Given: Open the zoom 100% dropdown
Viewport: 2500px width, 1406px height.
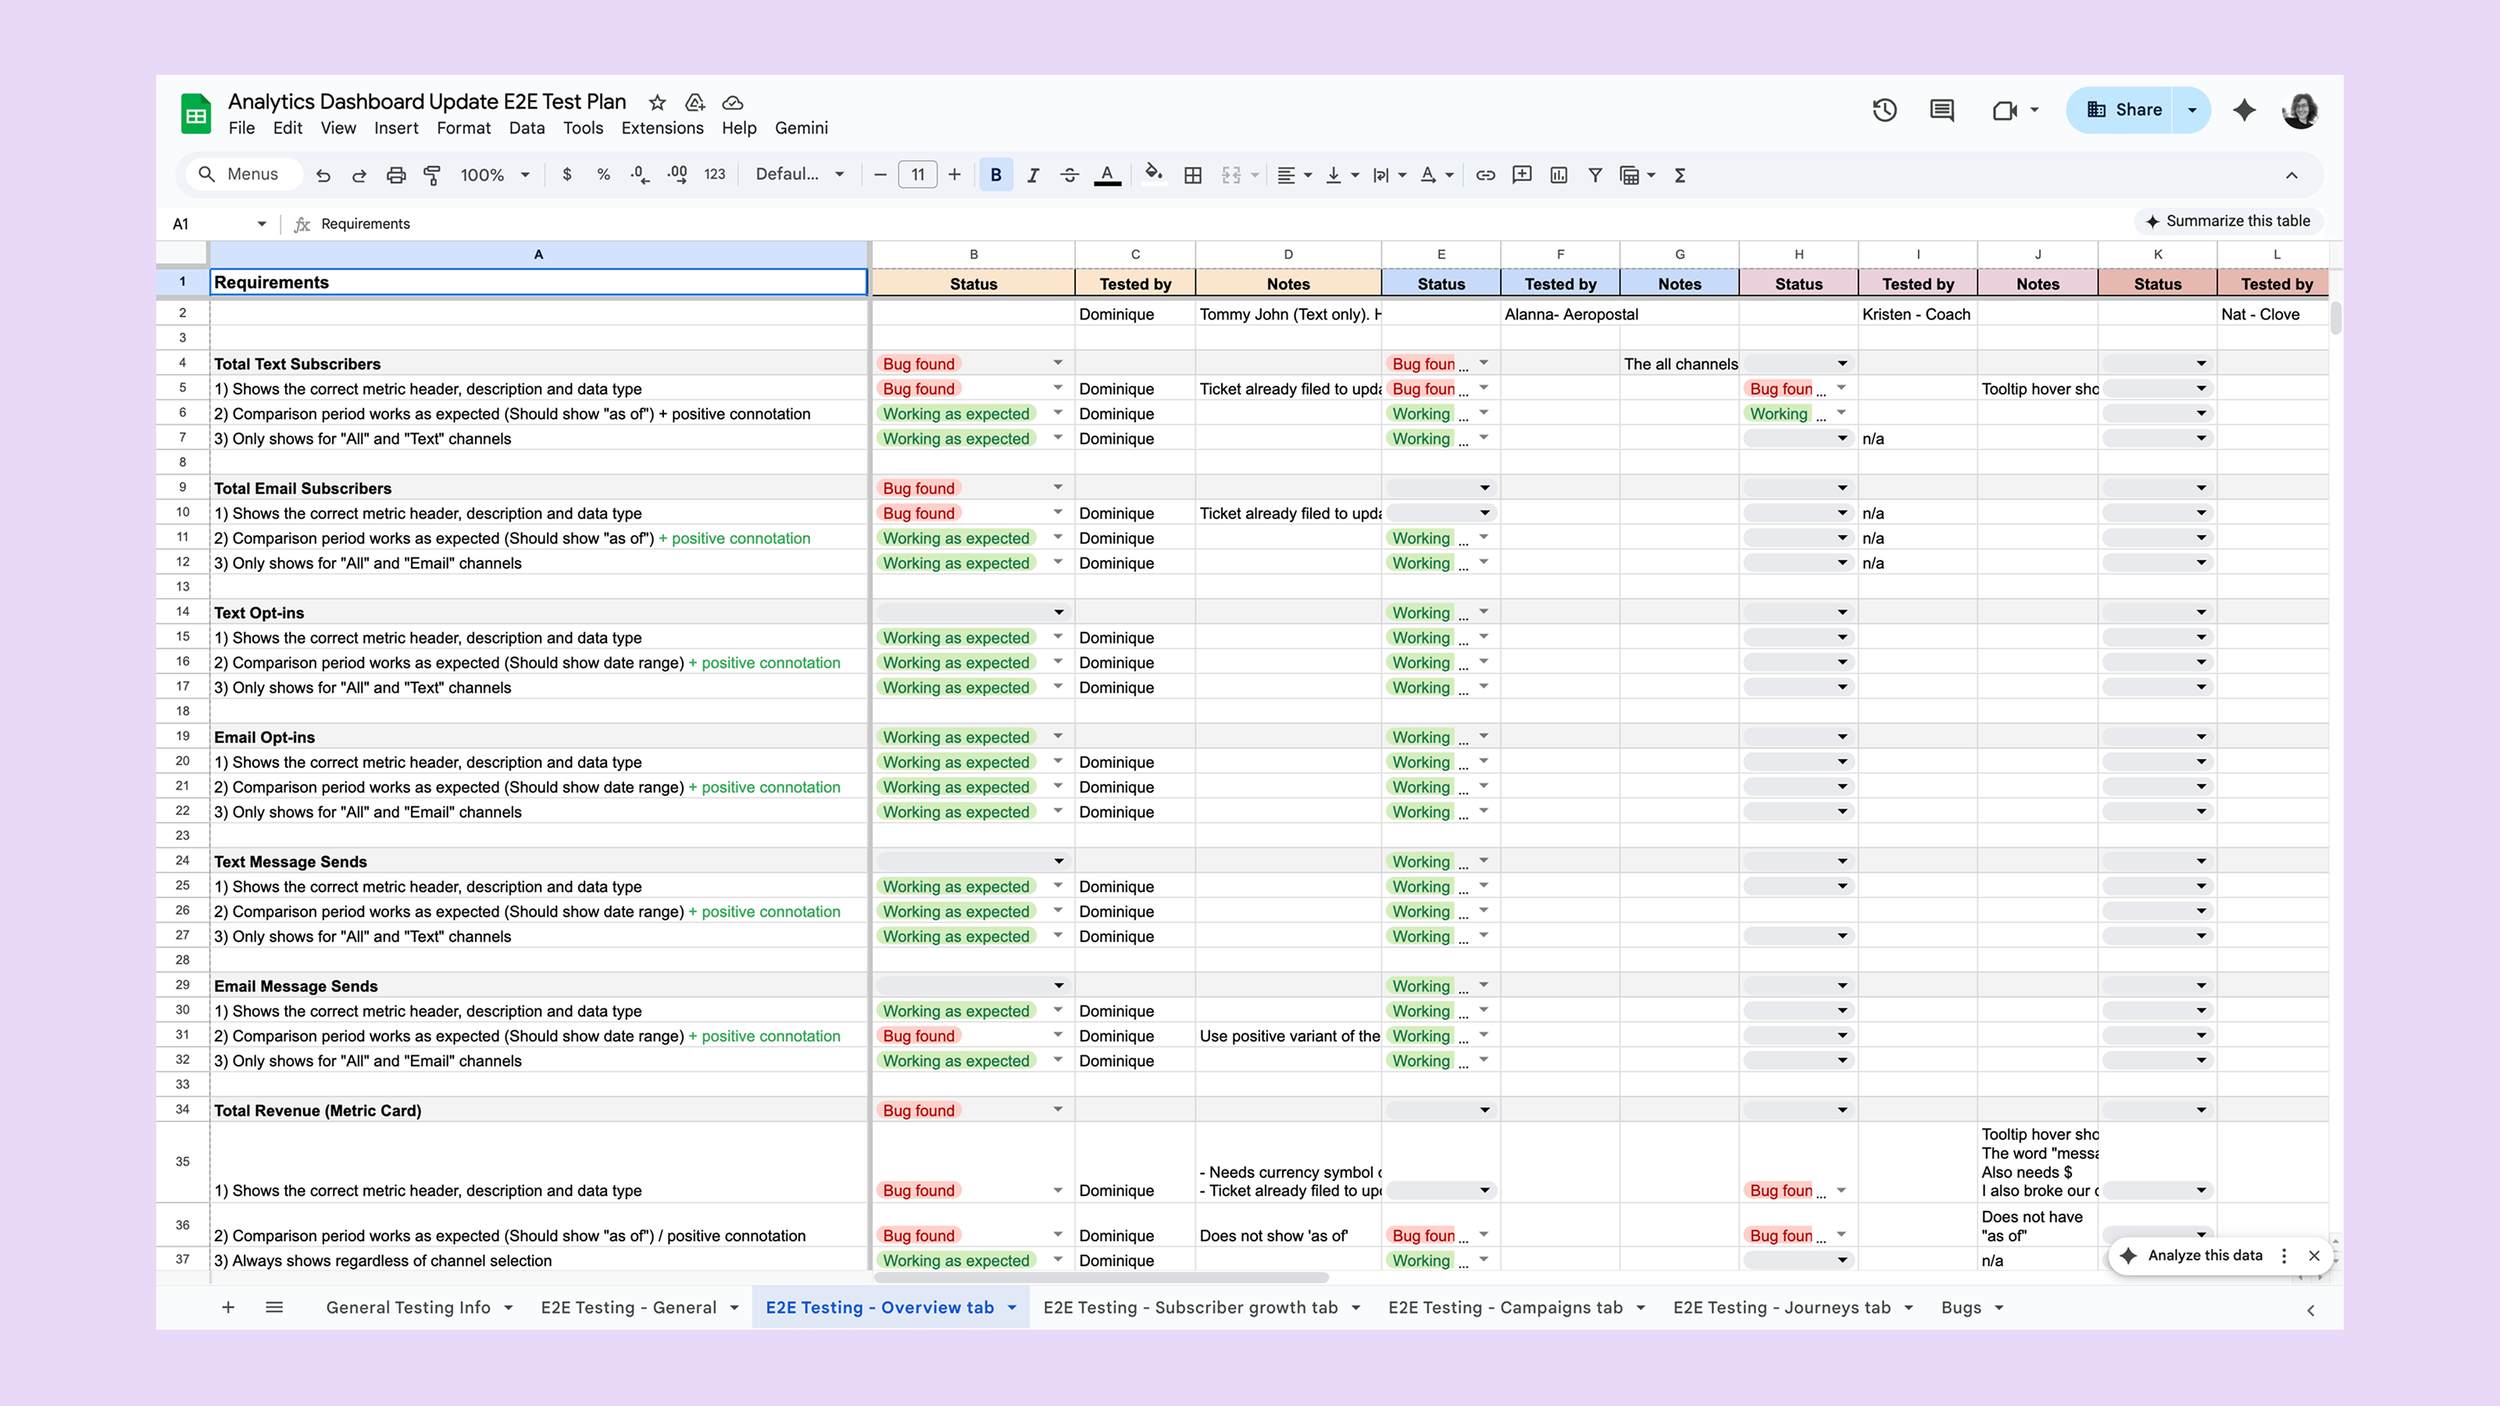Looking at the screenshot, I should [494, 175].
